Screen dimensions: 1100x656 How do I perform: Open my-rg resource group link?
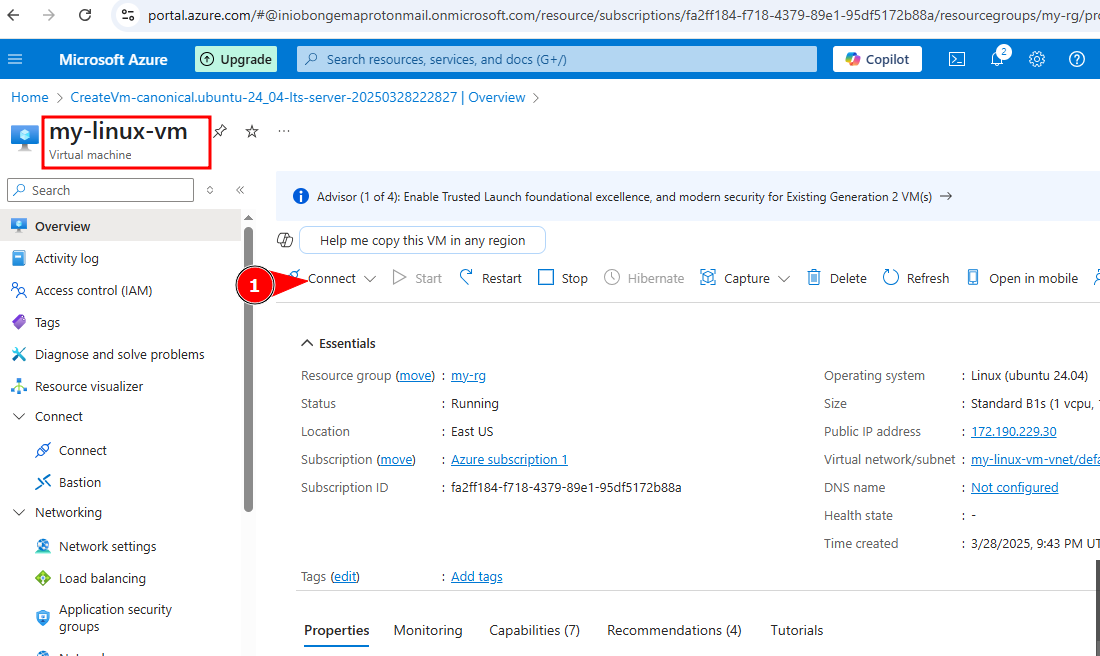[468, 375]
